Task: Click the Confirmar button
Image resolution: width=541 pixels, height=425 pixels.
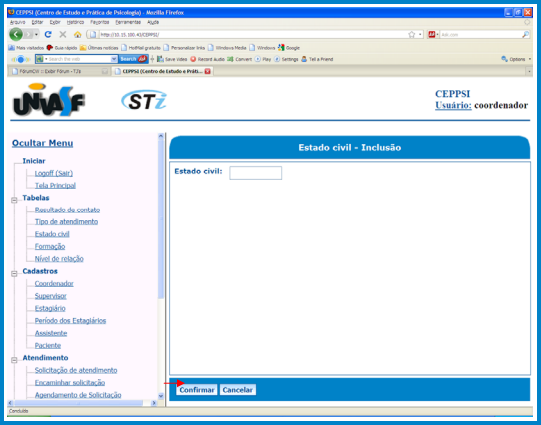Action: [197, 390]
